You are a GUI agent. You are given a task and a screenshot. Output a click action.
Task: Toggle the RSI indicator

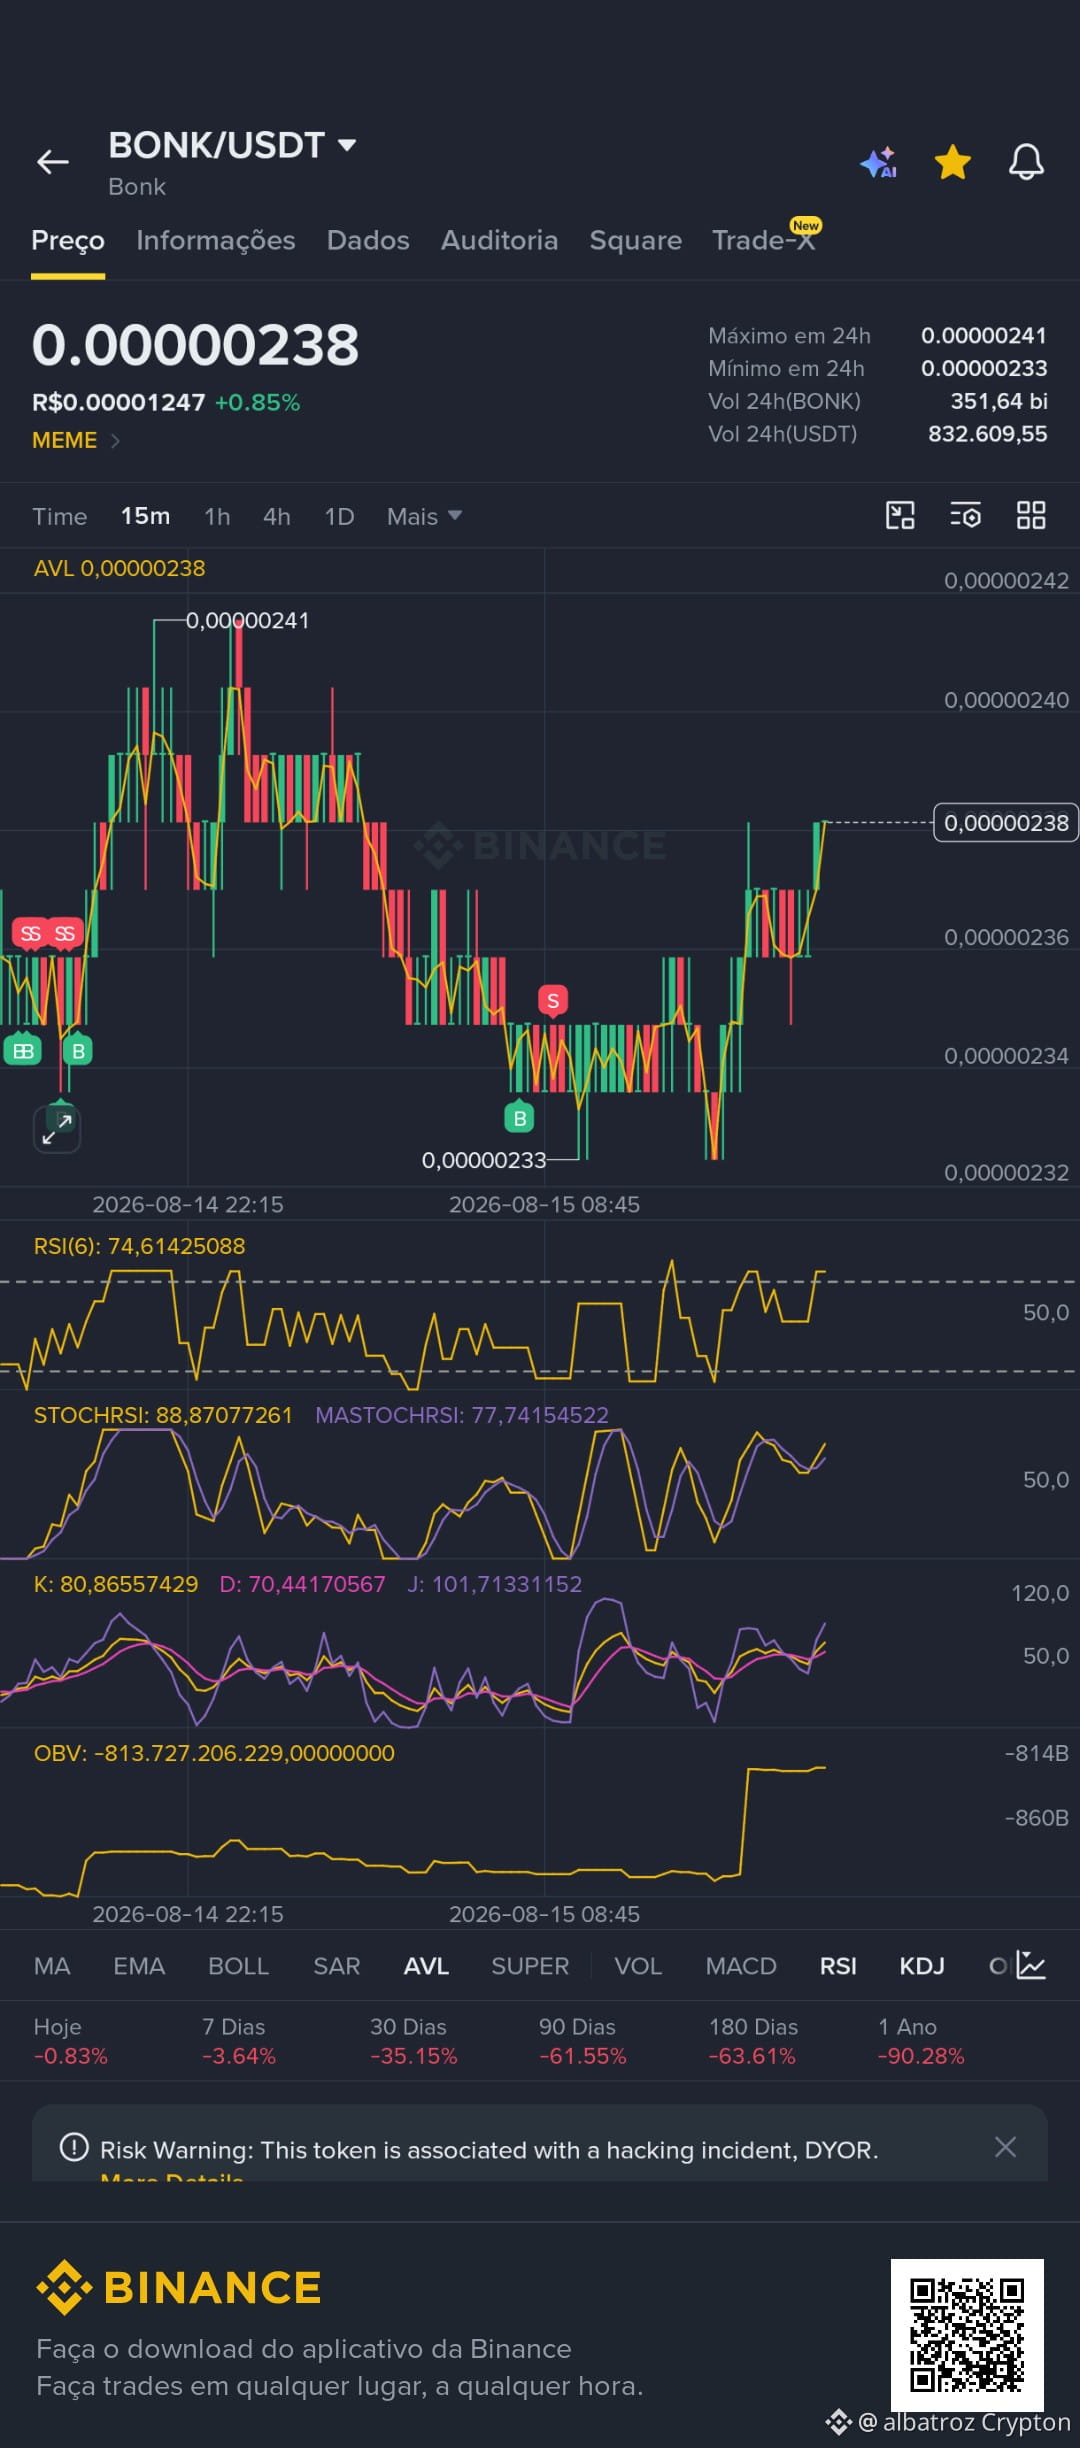point(838,1966)
